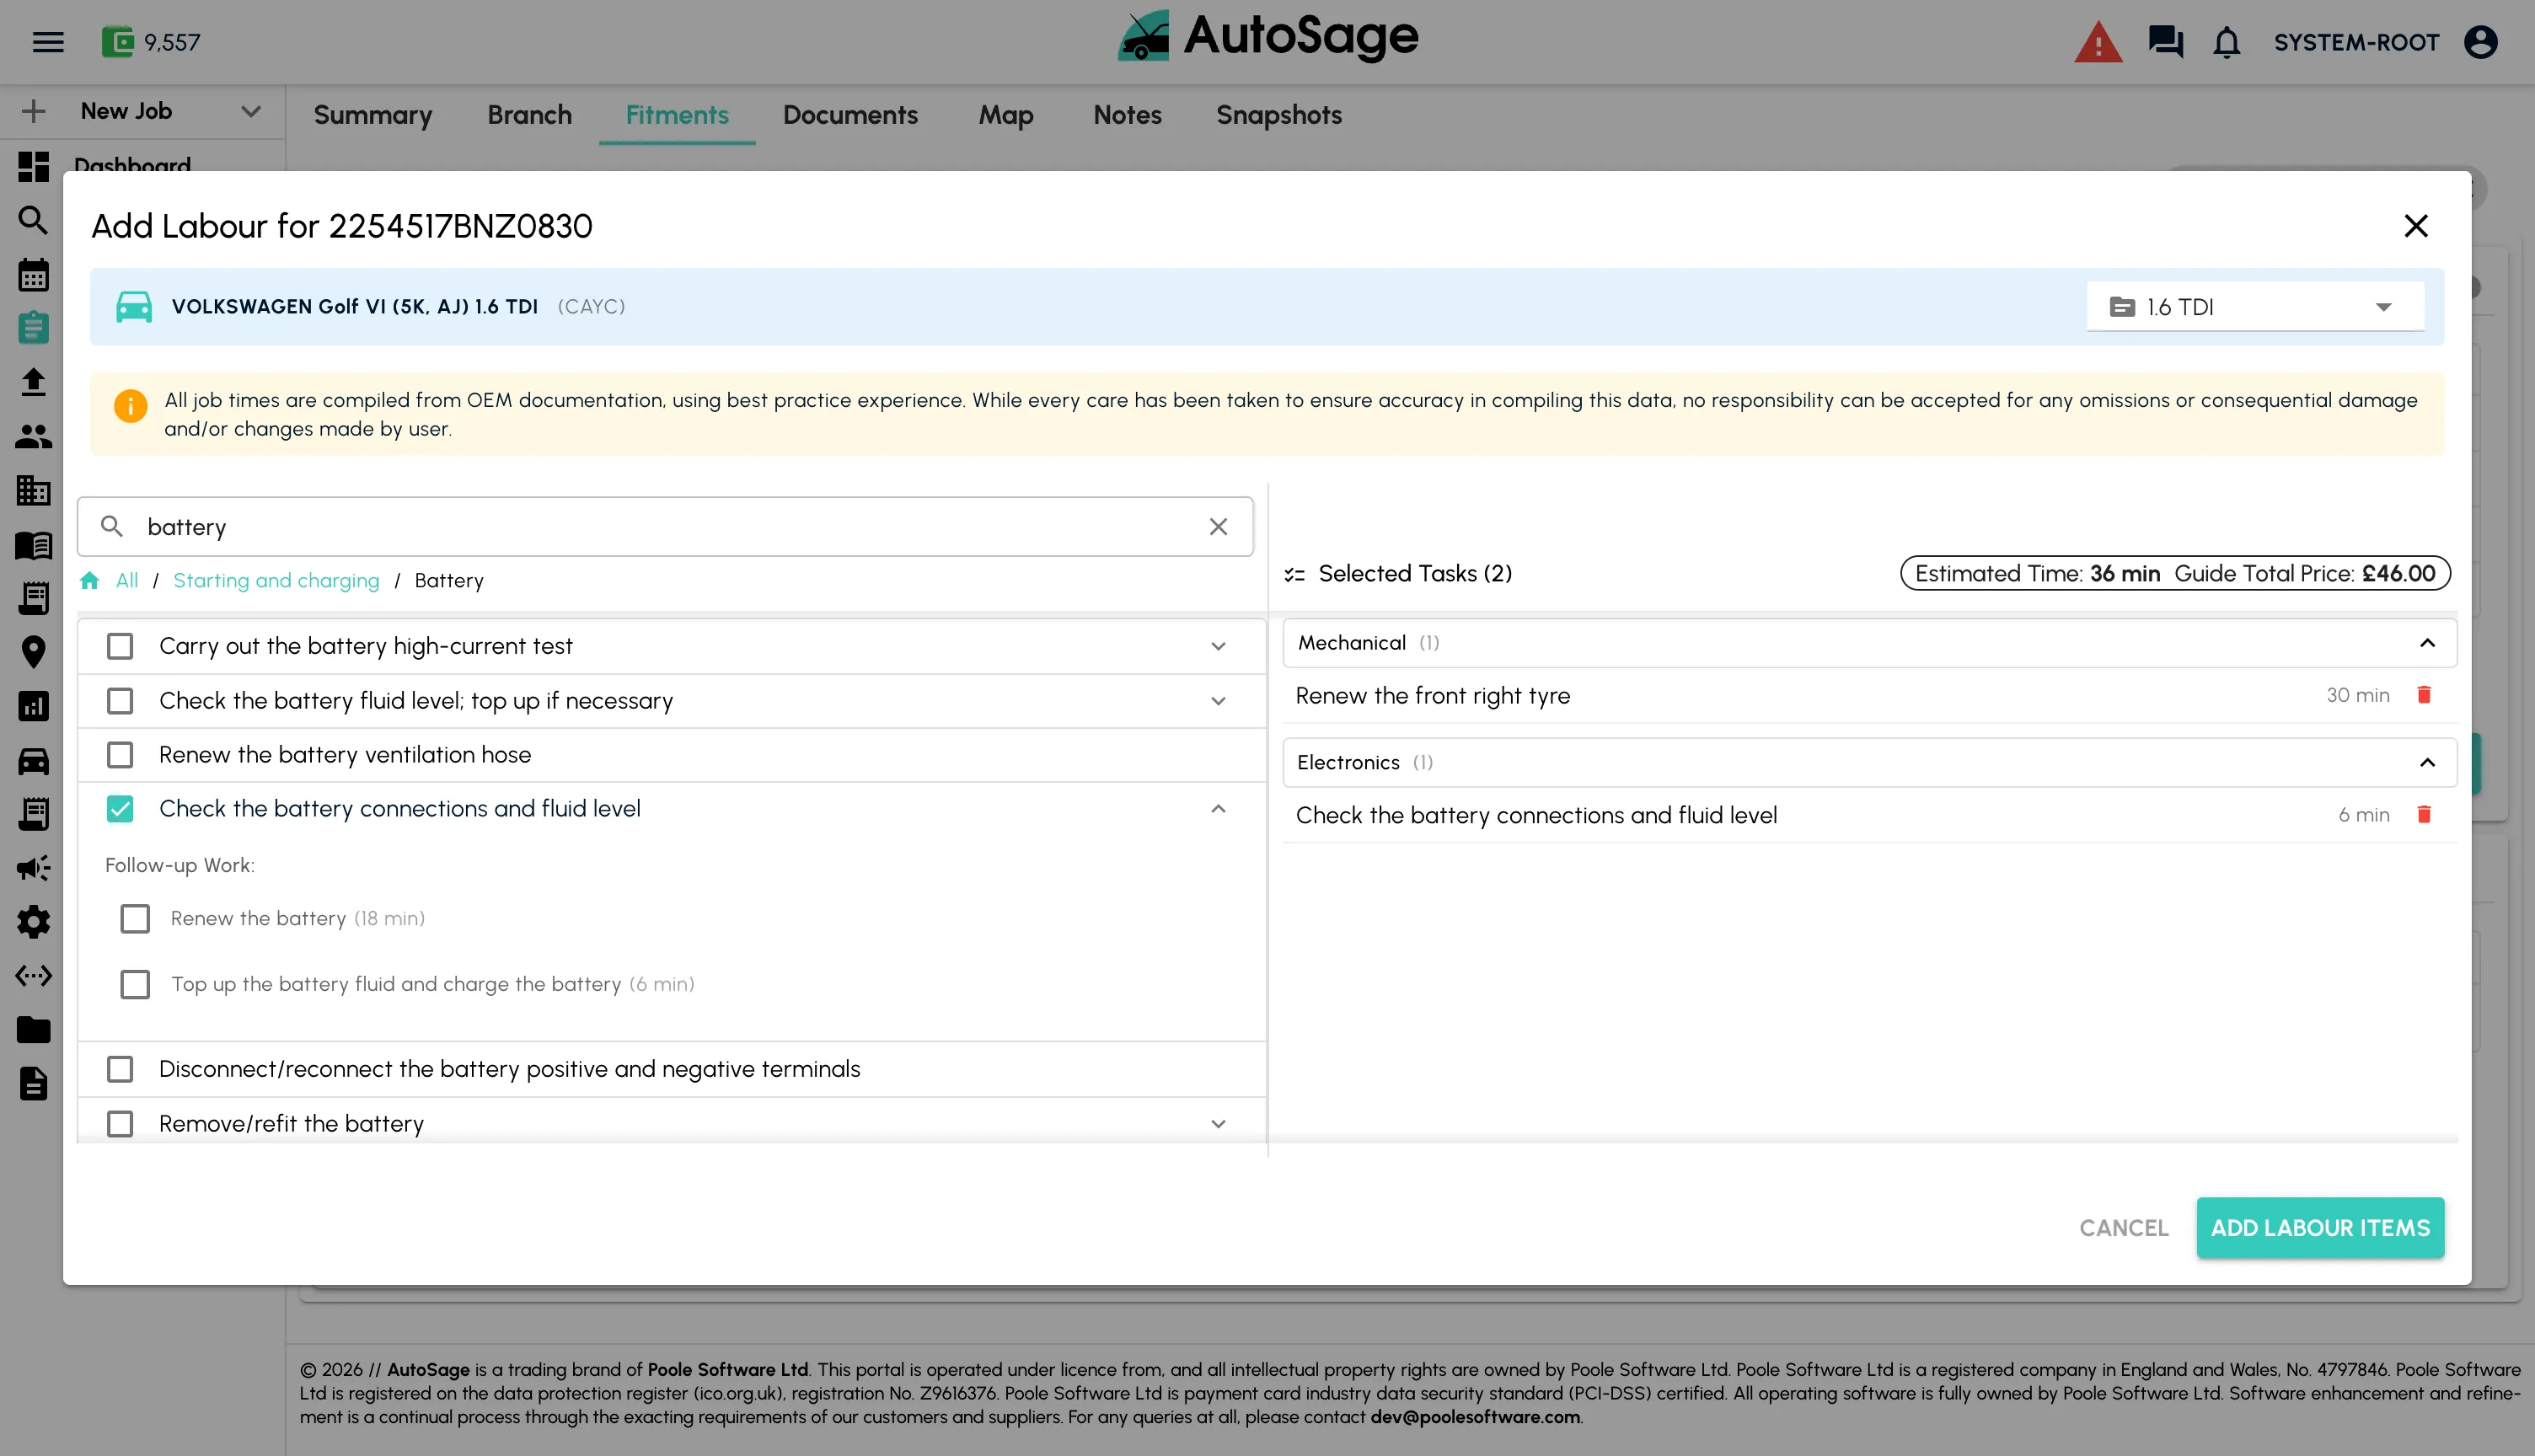This screenshot has height=1456, width=2535.
Task: Click the sidebar search magnifier icon
Action: (33, 220)
